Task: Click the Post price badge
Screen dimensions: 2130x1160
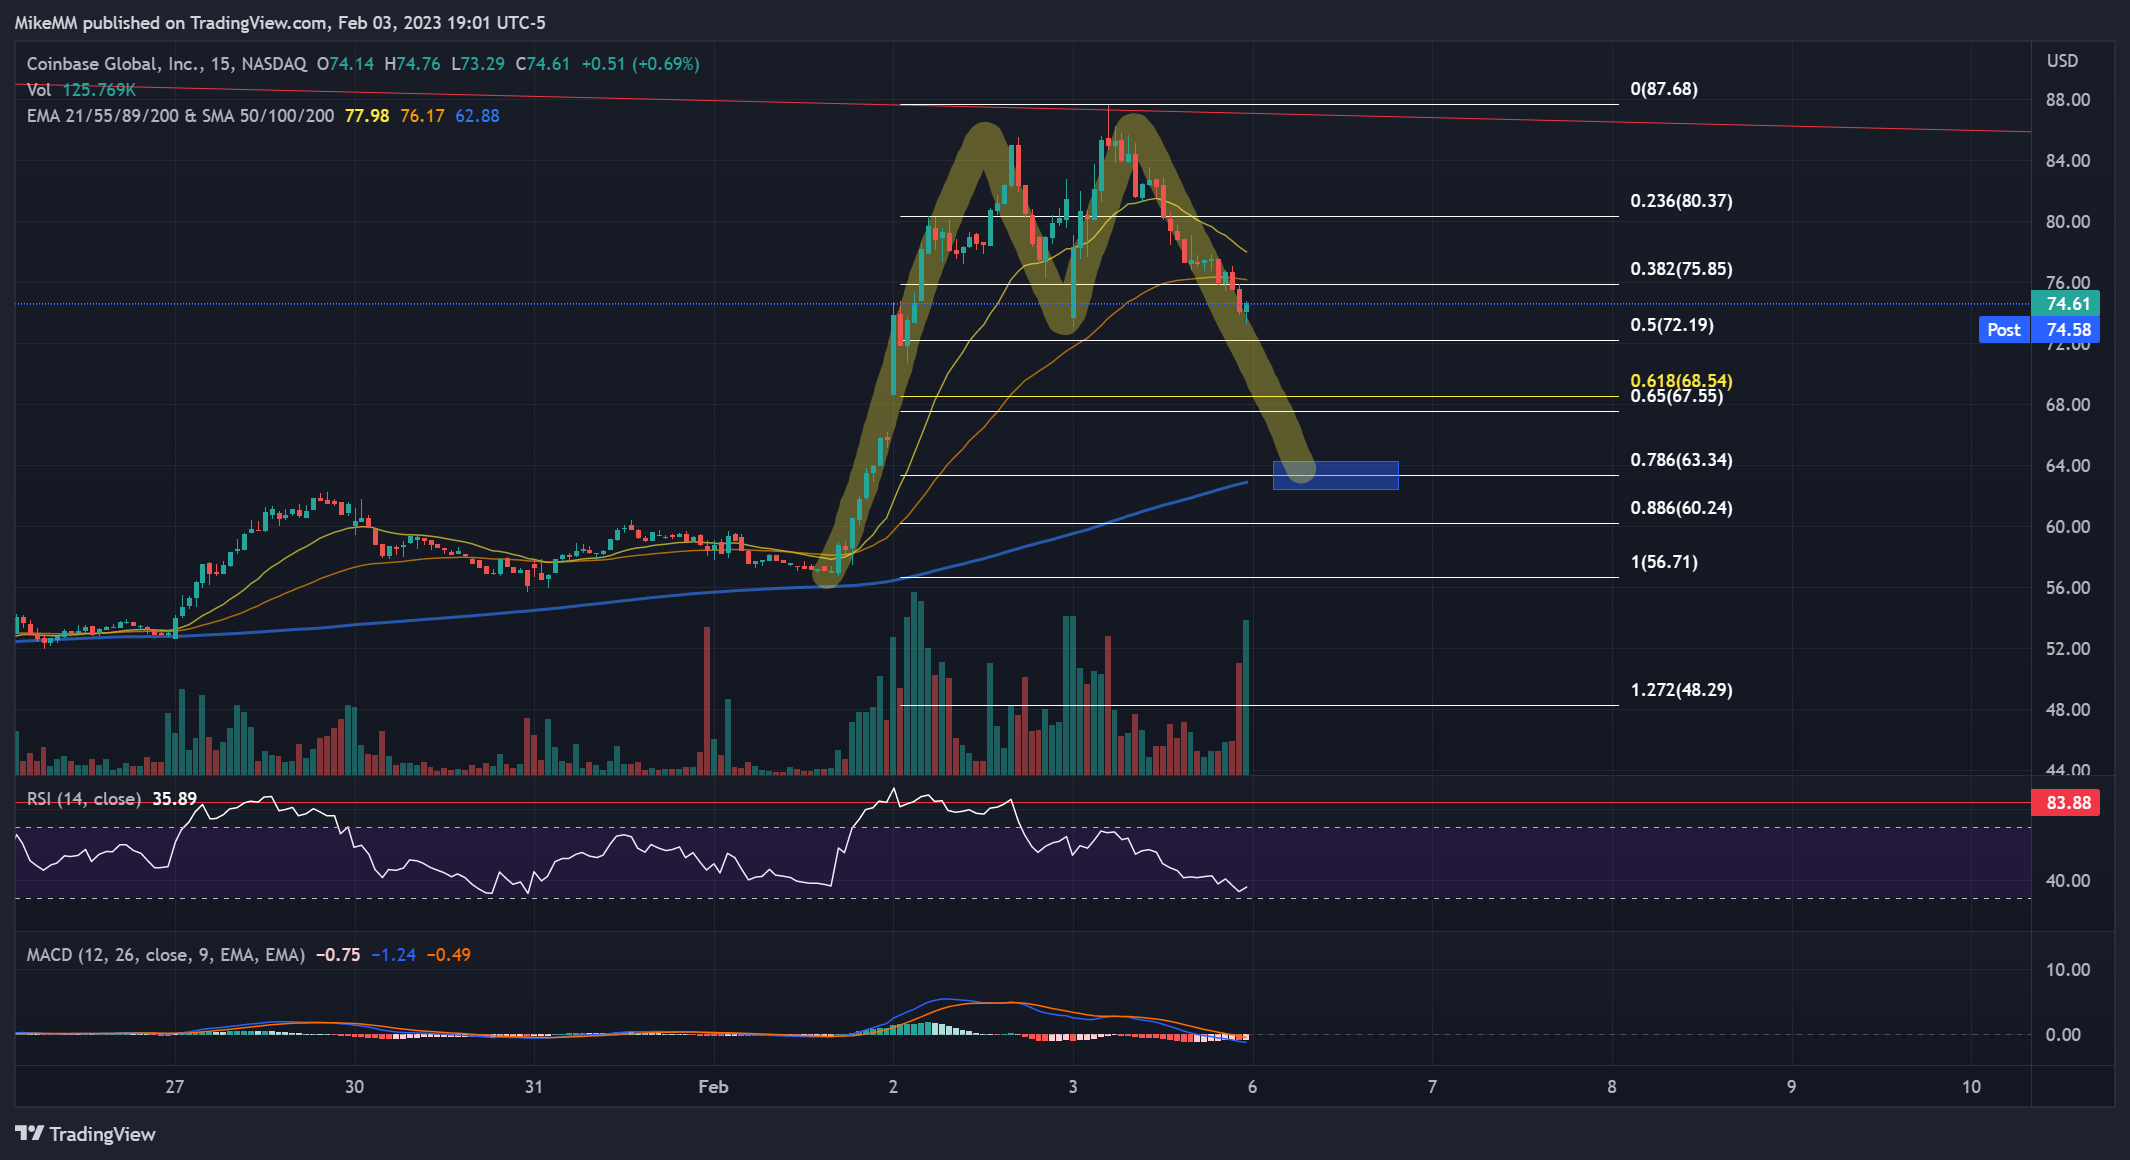Action: click(x=2004, y=330)
